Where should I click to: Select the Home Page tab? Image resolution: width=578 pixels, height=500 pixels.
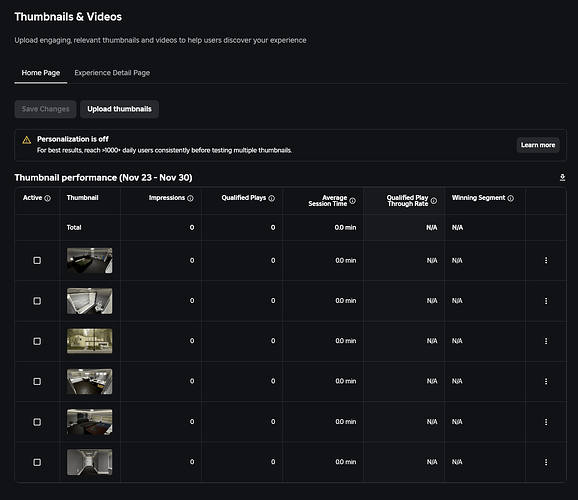click(x=41, y=73)
